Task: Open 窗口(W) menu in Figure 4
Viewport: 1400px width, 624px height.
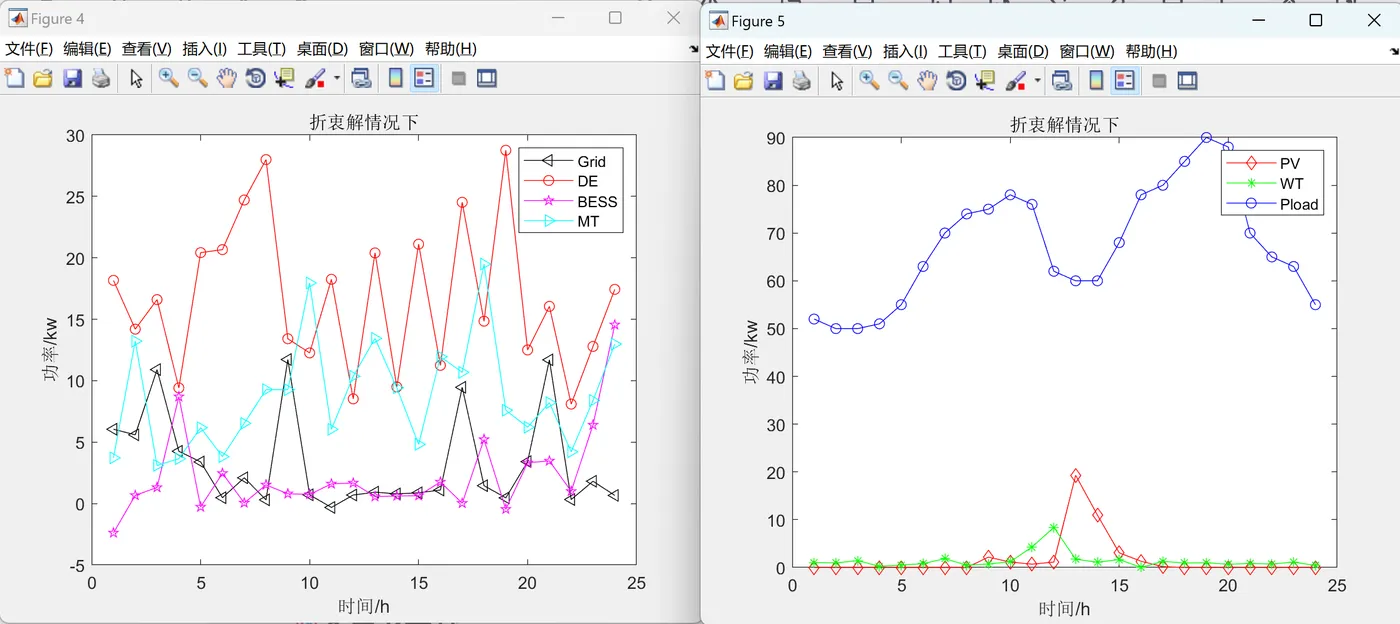Action: pos(387,49)
